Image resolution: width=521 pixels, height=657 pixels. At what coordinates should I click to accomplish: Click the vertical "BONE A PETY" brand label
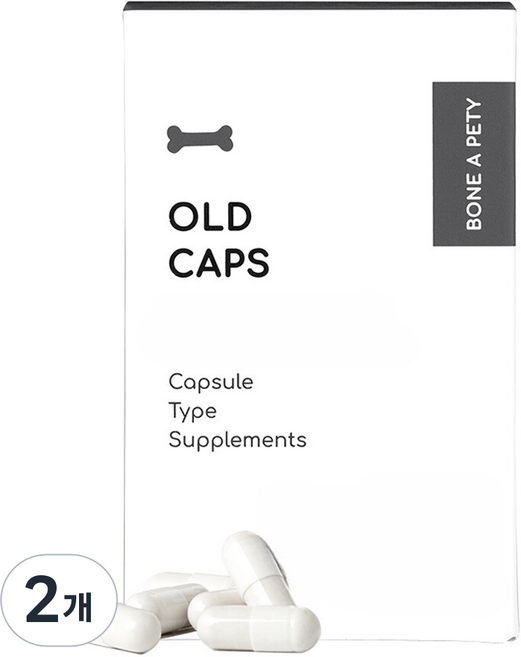point(474,164)
